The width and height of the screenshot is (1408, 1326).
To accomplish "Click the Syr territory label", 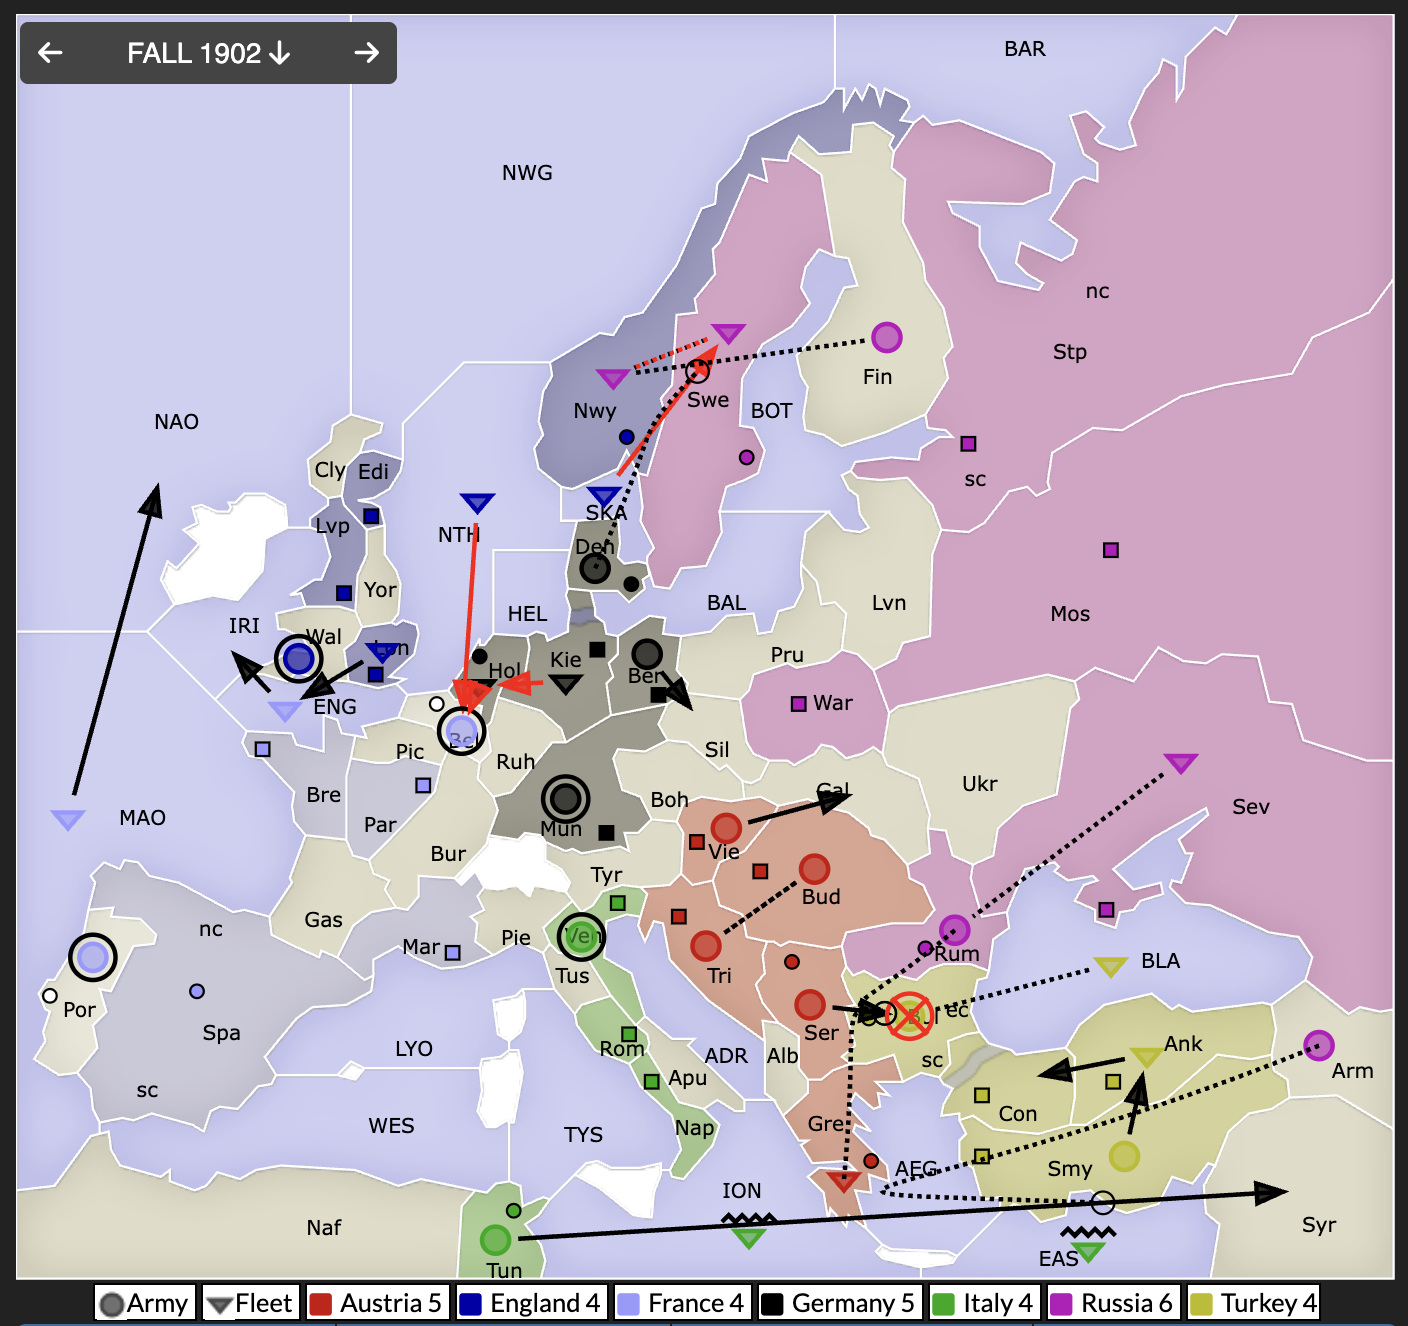I will tap(1319, 1225).
